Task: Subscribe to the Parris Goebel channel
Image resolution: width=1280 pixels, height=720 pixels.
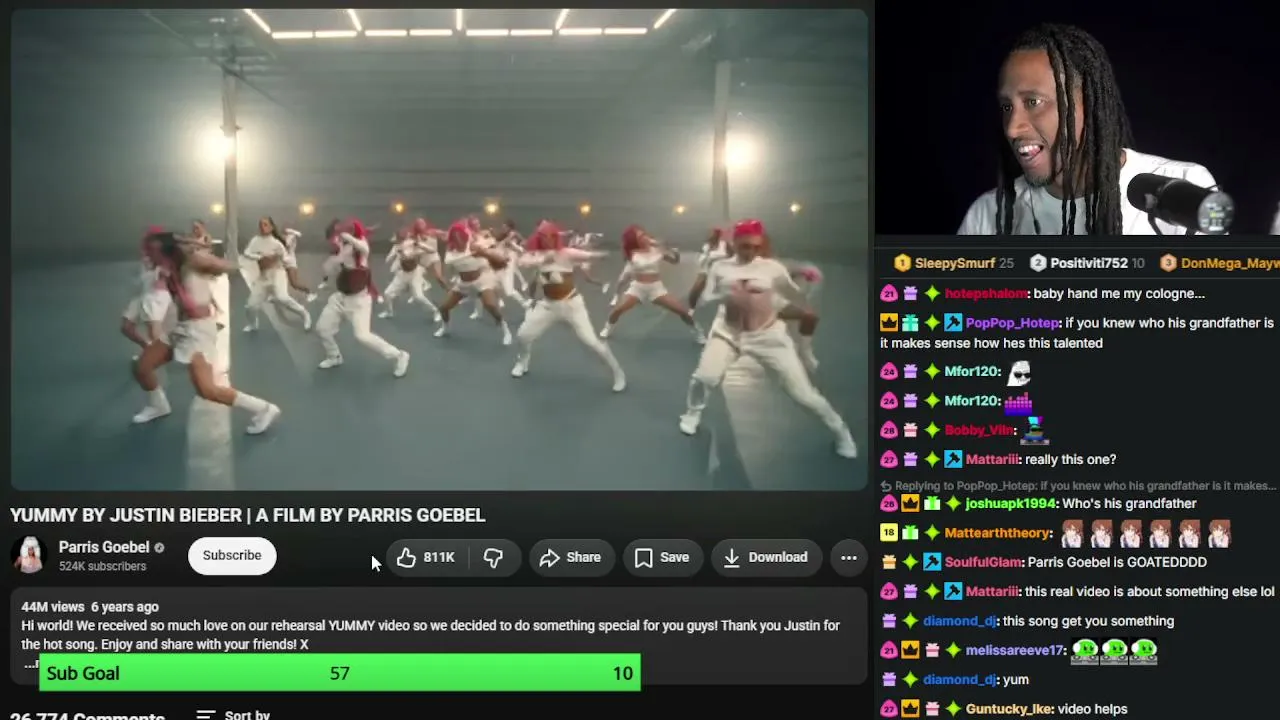Action: pos(232,555)
